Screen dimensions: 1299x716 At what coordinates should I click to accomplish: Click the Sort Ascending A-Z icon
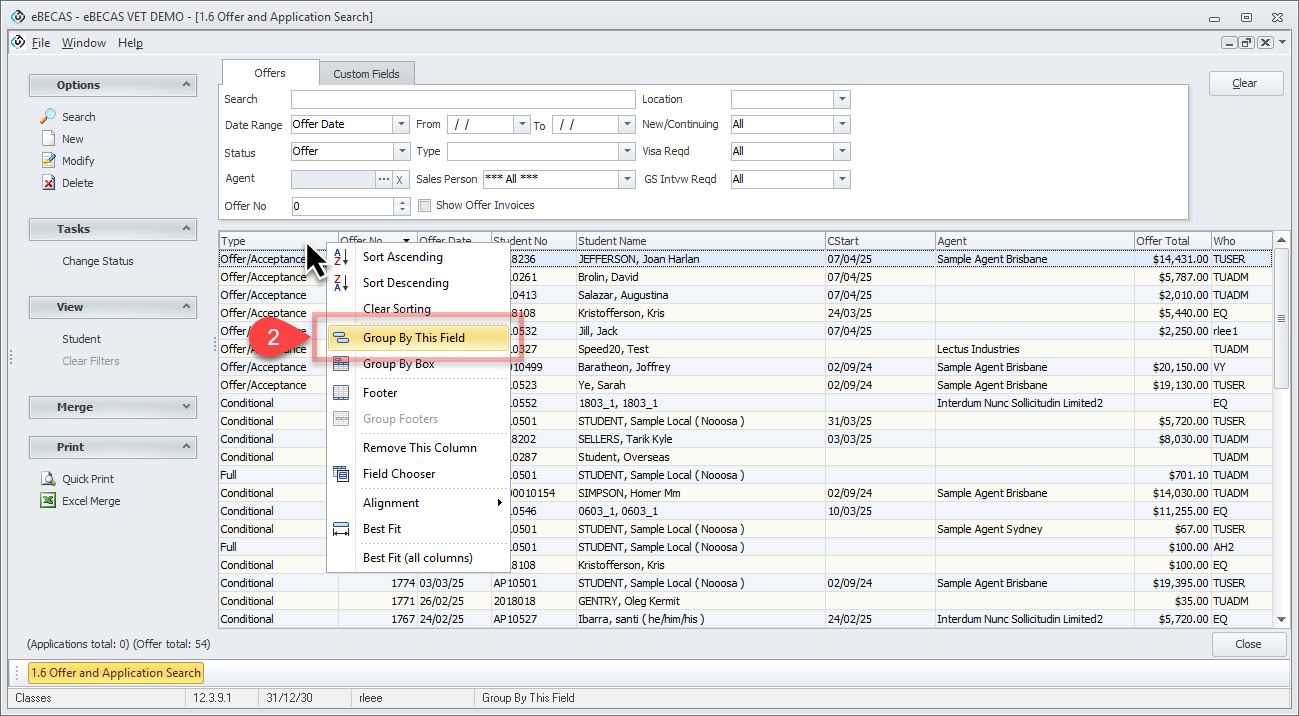(x=341, y=257)
